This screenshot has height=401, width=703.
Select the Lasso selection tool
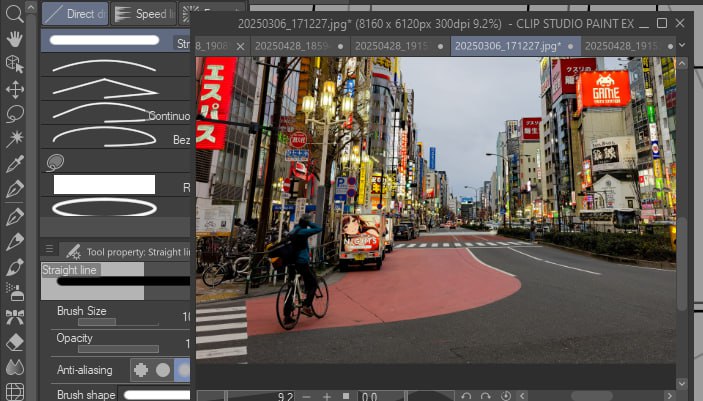pyautogui.click(x=15, y=114)
